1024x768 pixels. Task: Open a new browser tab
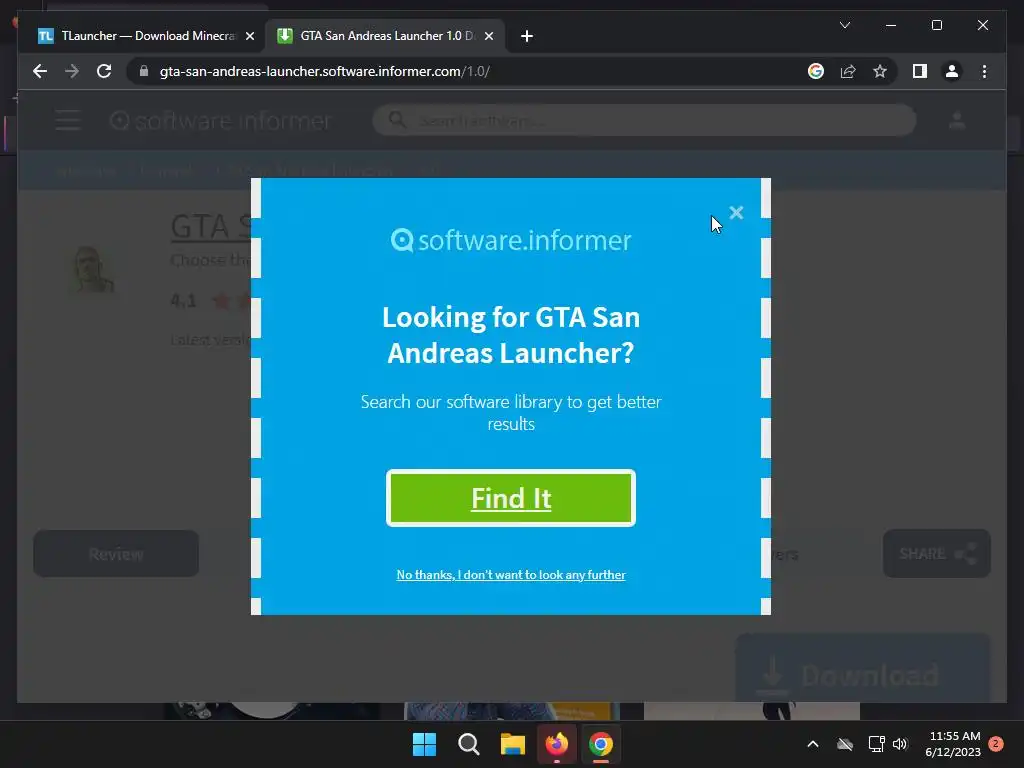point(526,36)
